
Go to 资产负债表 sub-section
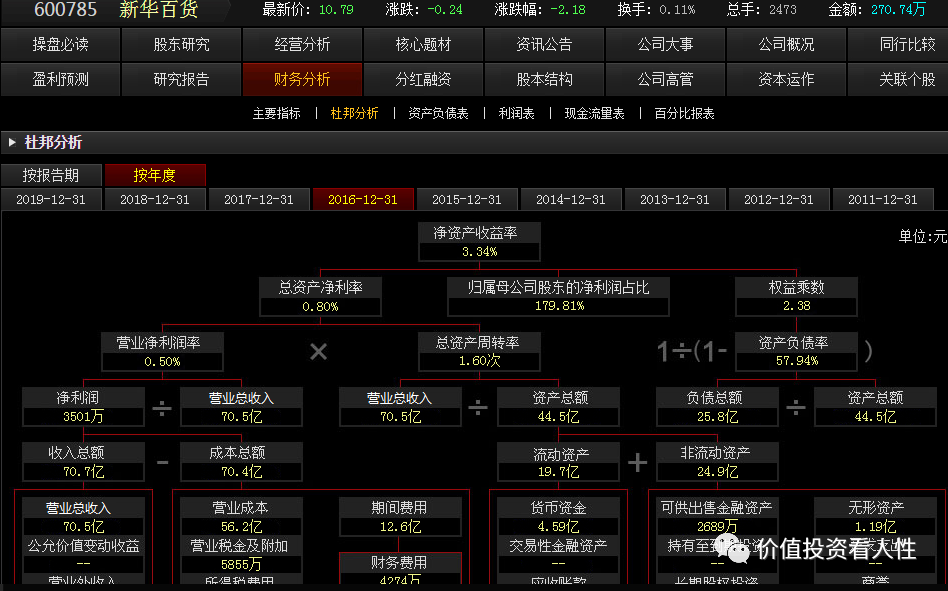[x=438, y=114]
